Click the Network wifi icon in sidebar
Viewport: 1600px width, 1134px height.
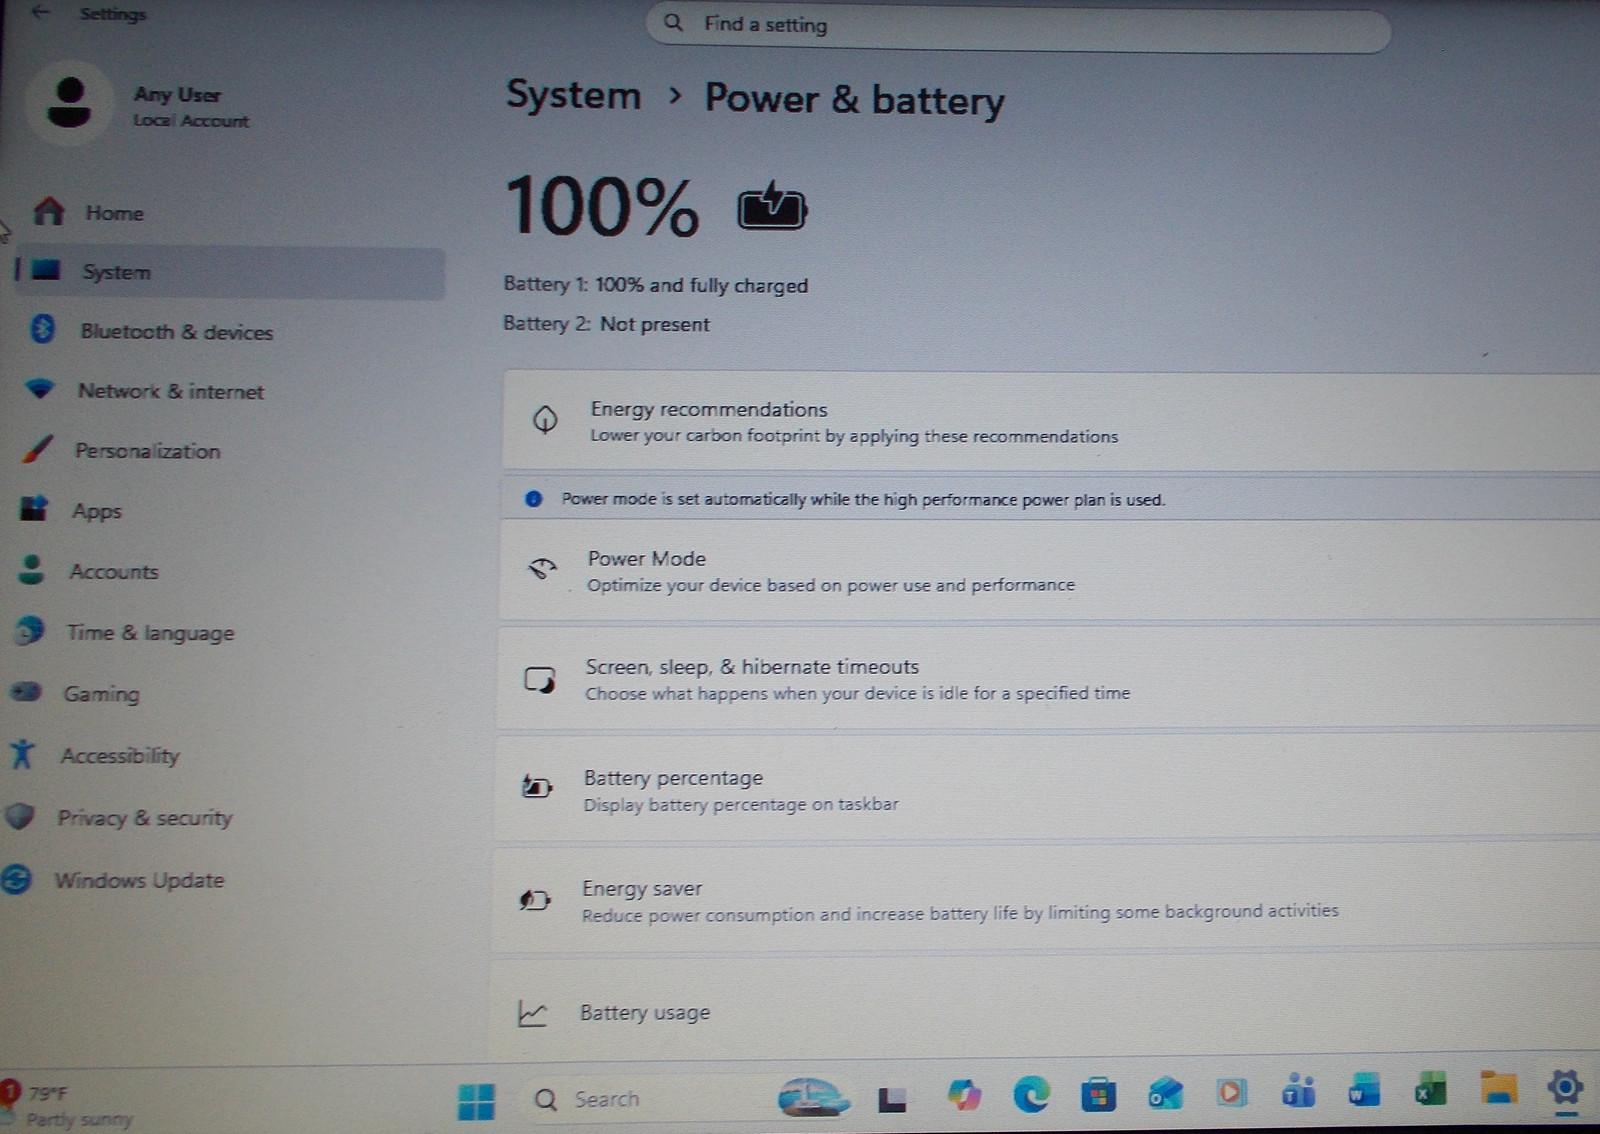coord(39,388)
